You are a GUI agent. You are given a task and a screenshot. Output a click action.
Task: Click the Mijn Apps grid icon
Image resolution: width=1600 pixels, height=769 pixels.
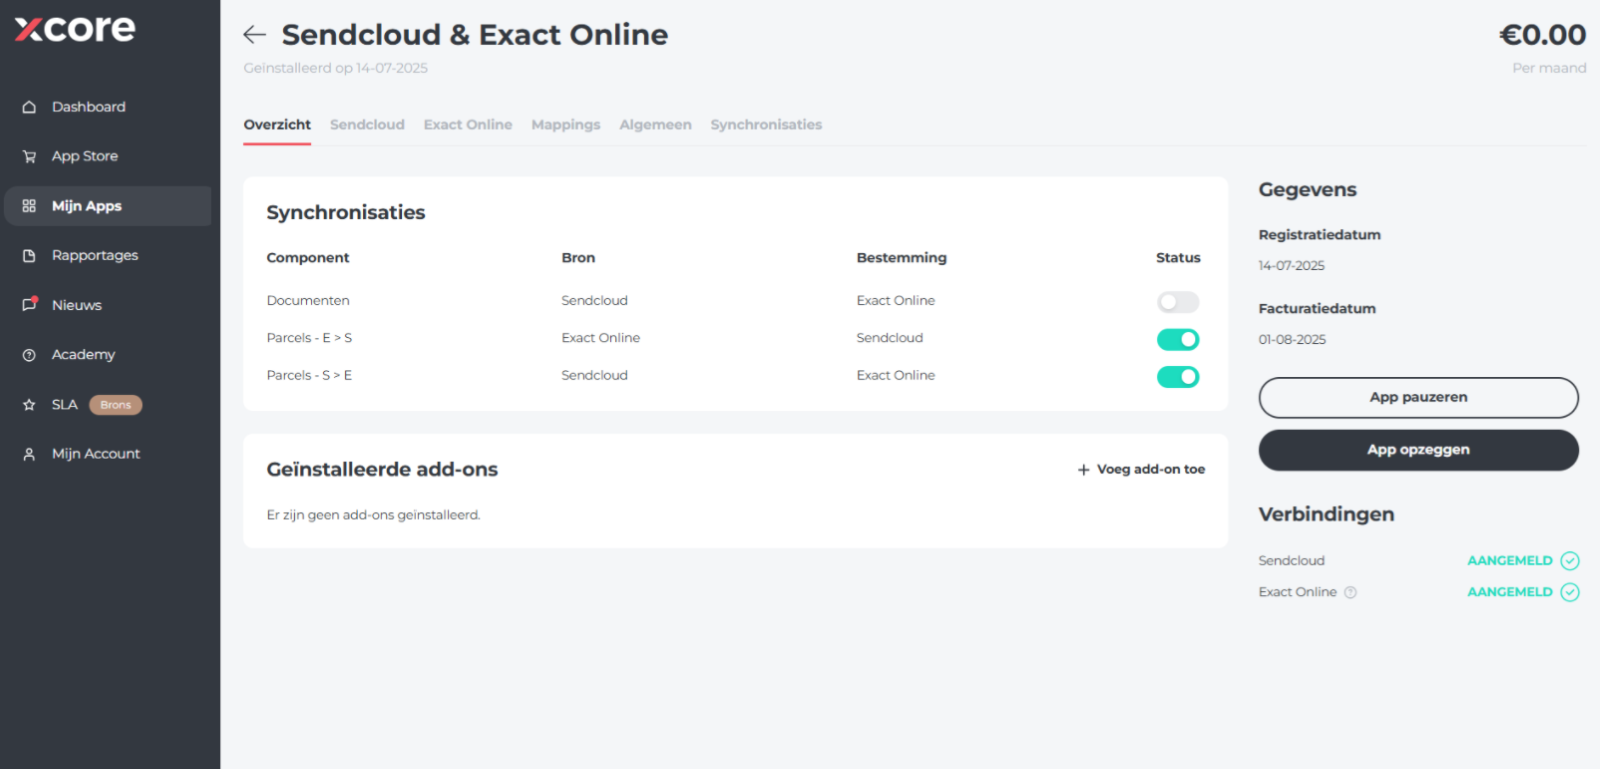[29, 206]
